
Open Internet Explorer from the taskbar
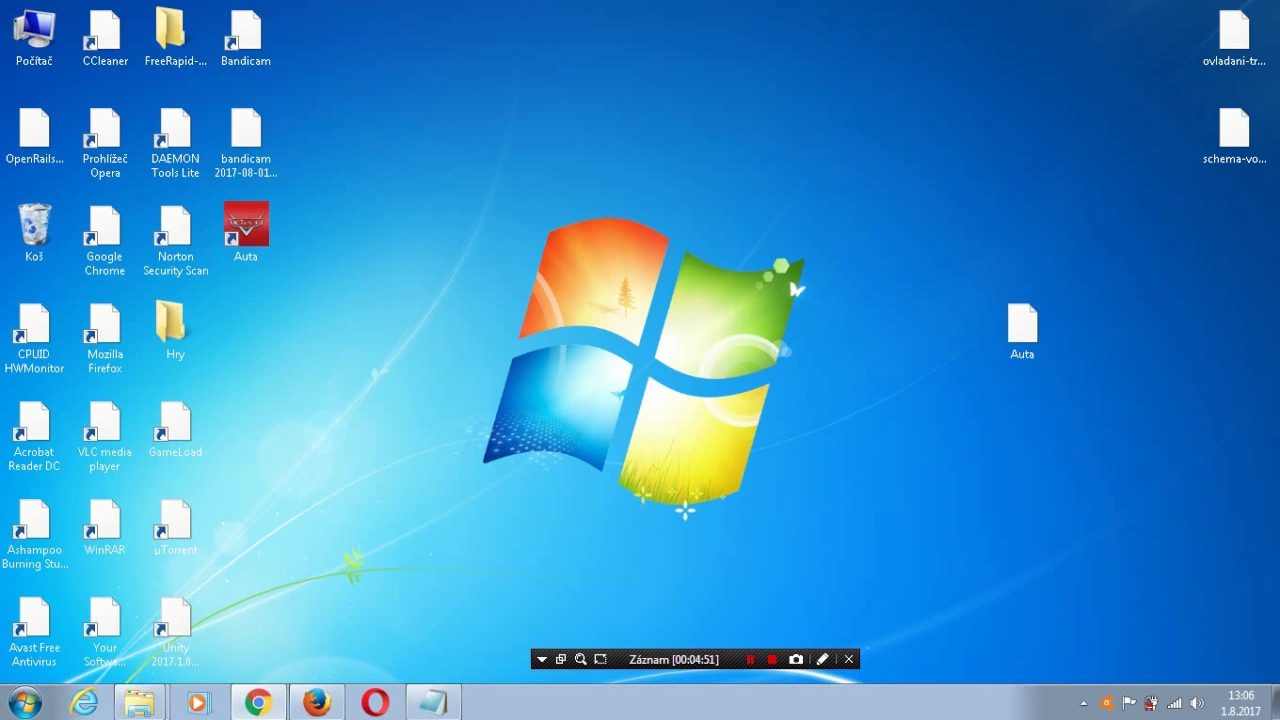coord(84,703)
